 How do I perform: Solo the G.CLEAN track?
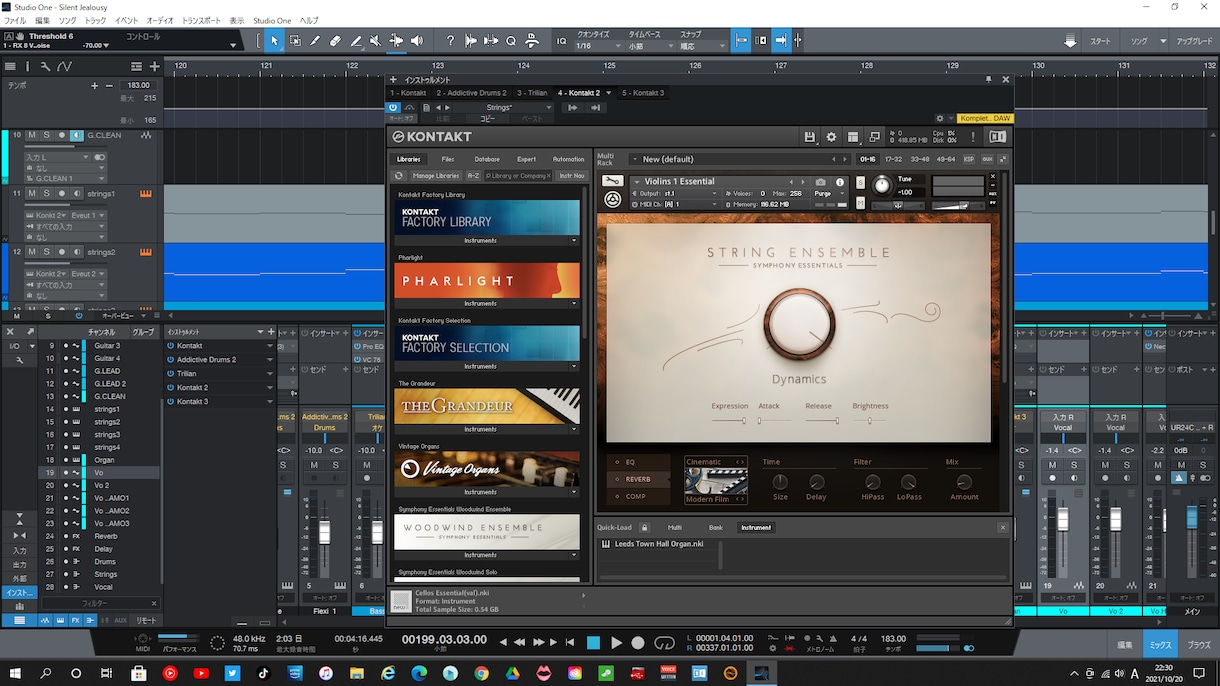click(x=46, y=135)
